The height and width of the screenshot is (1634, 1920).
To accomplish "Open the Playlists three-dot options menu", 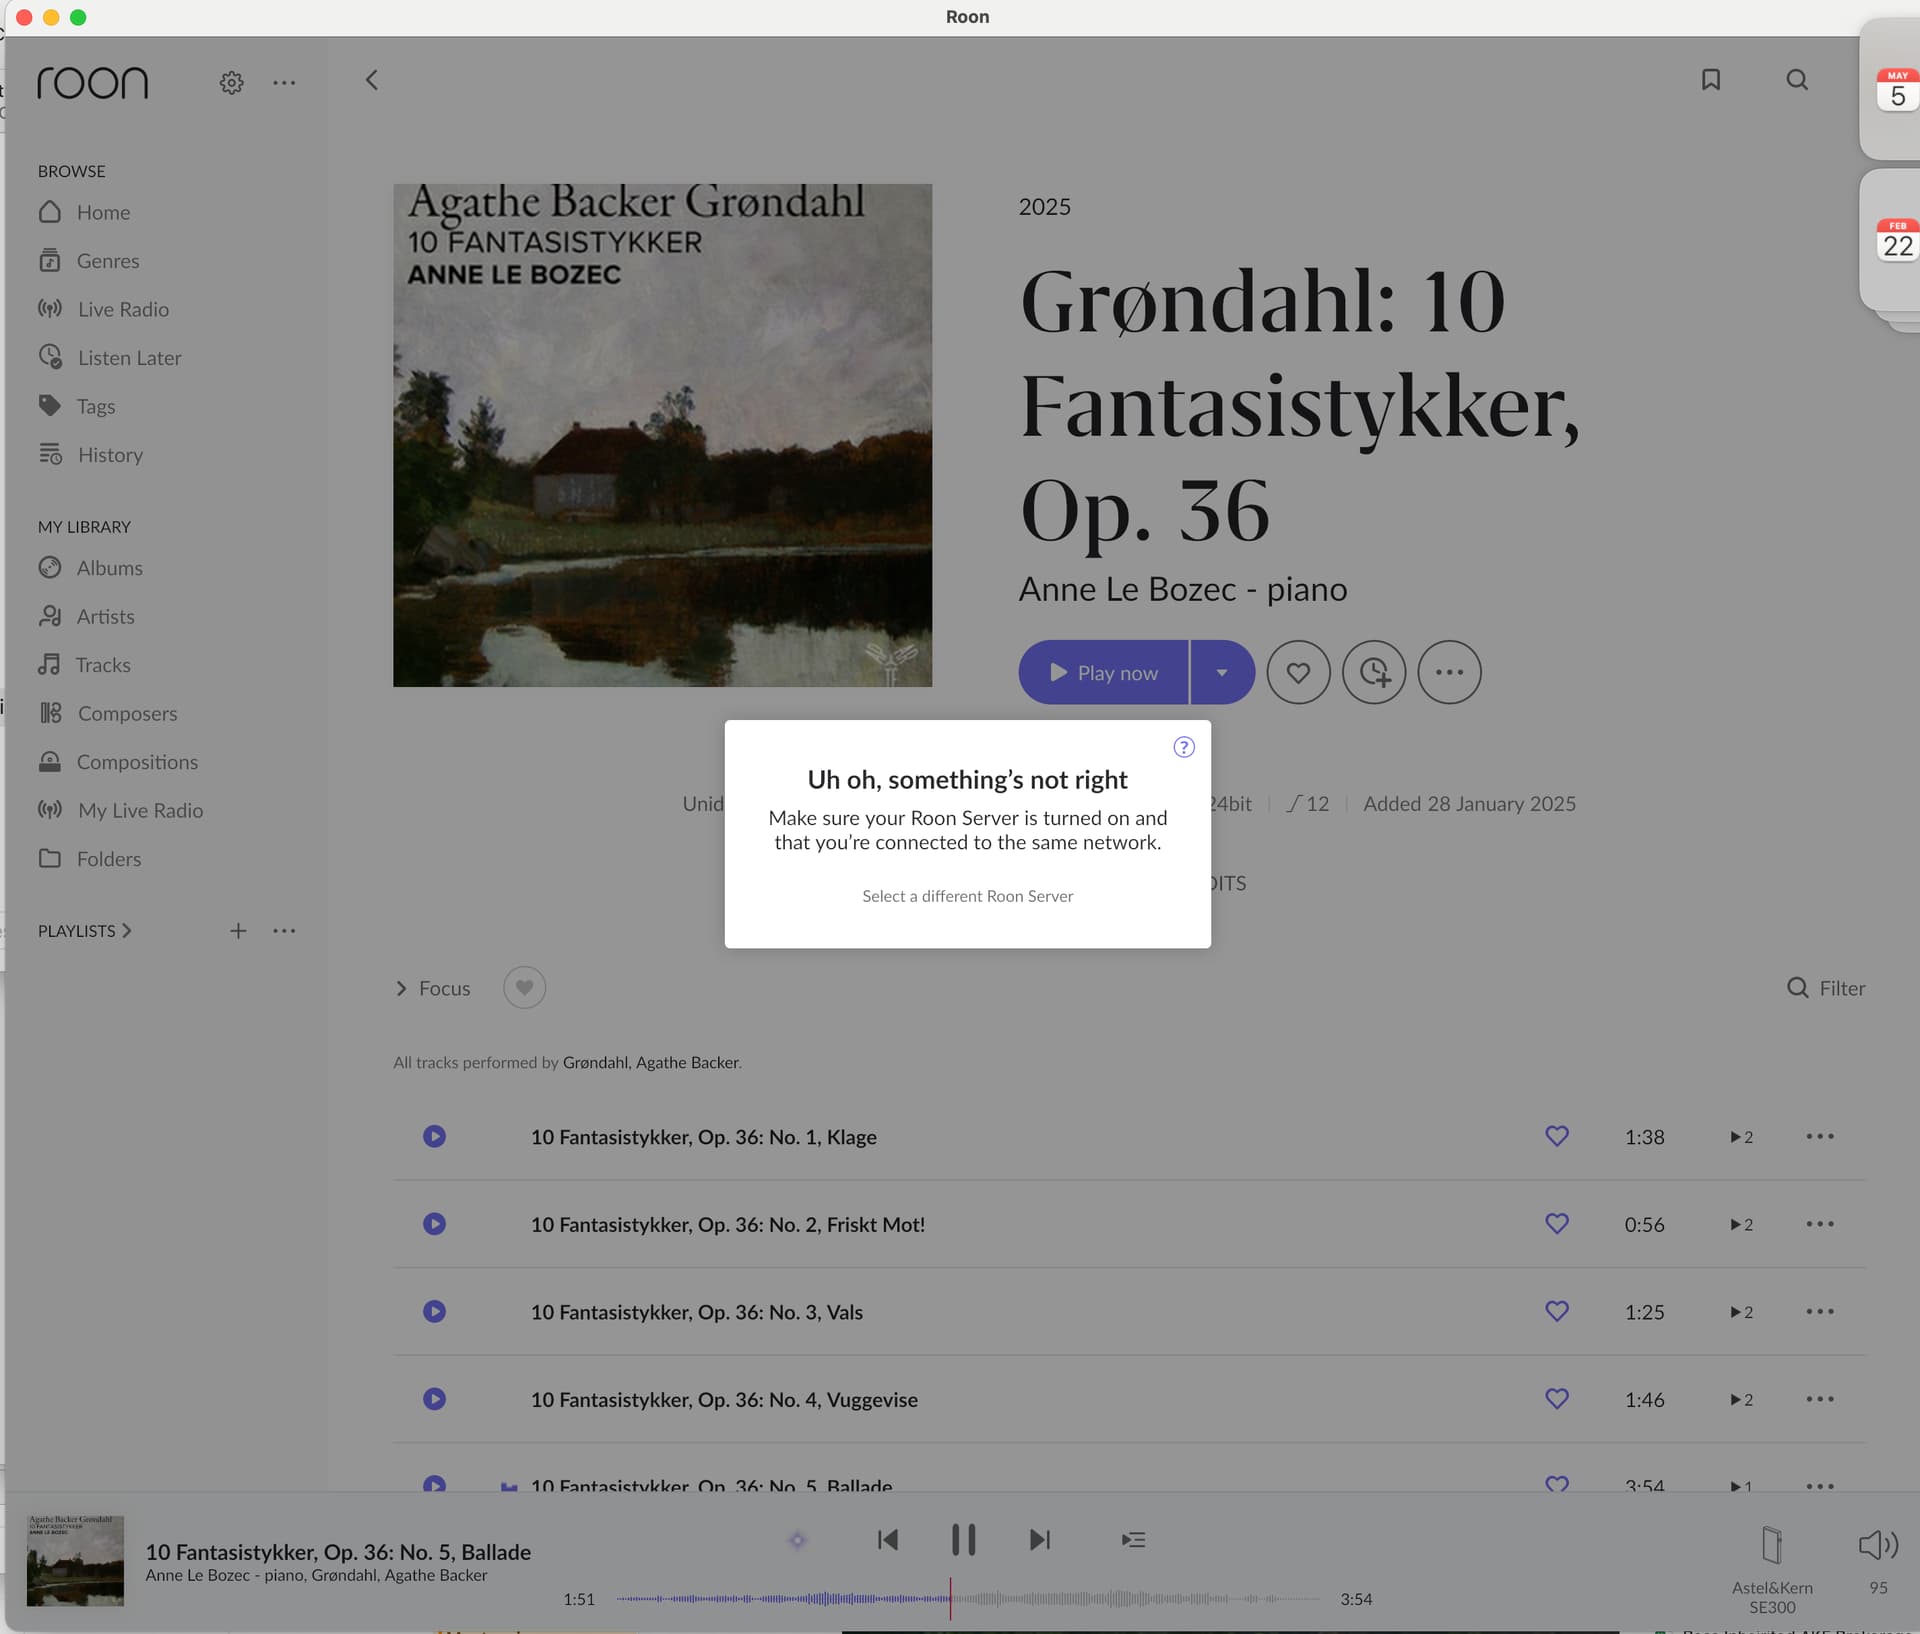I will (x=284, y=931).
